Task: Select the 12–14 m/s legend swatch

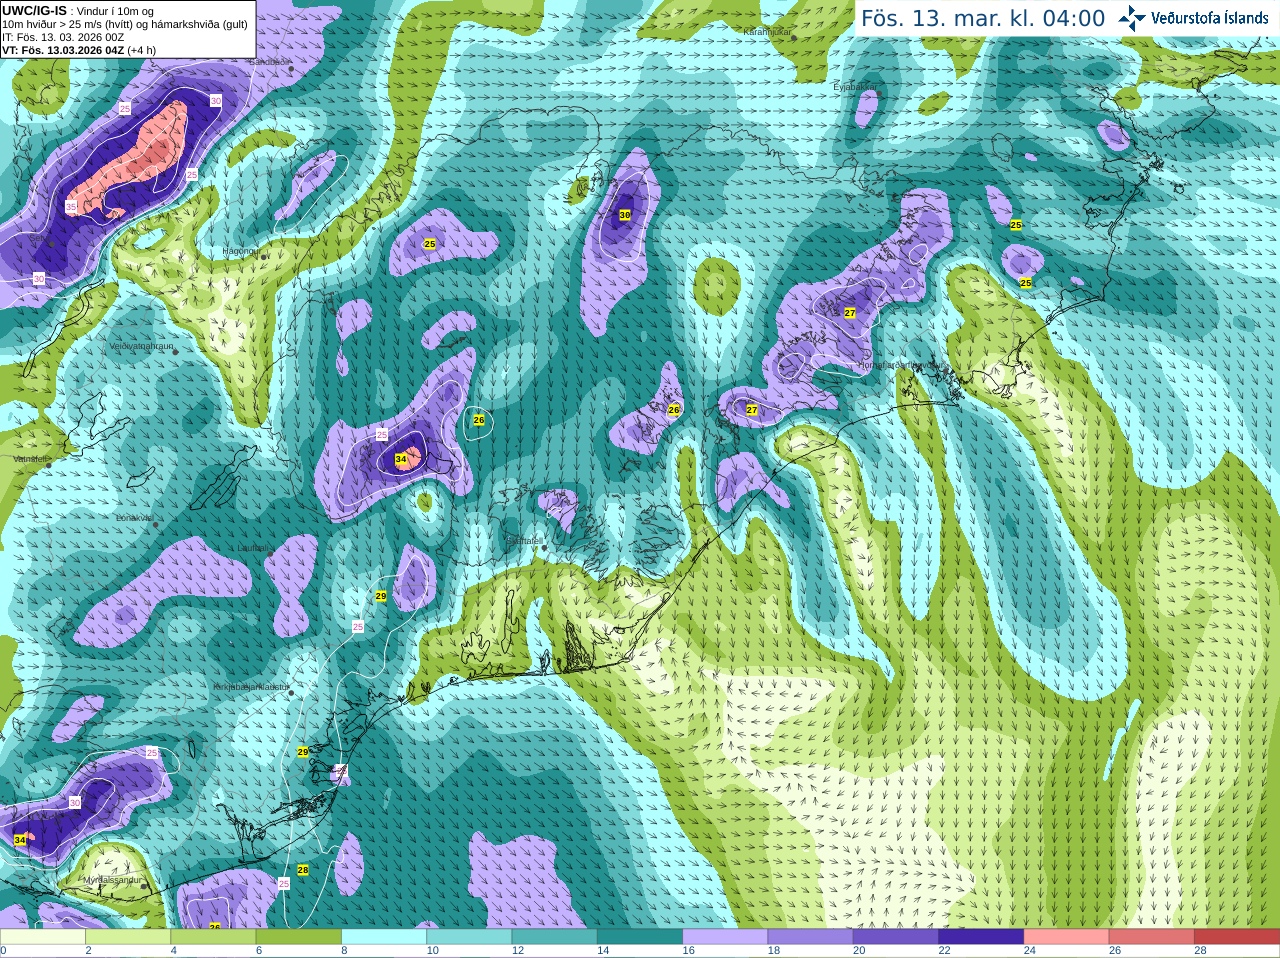Action: coord(555,937)
